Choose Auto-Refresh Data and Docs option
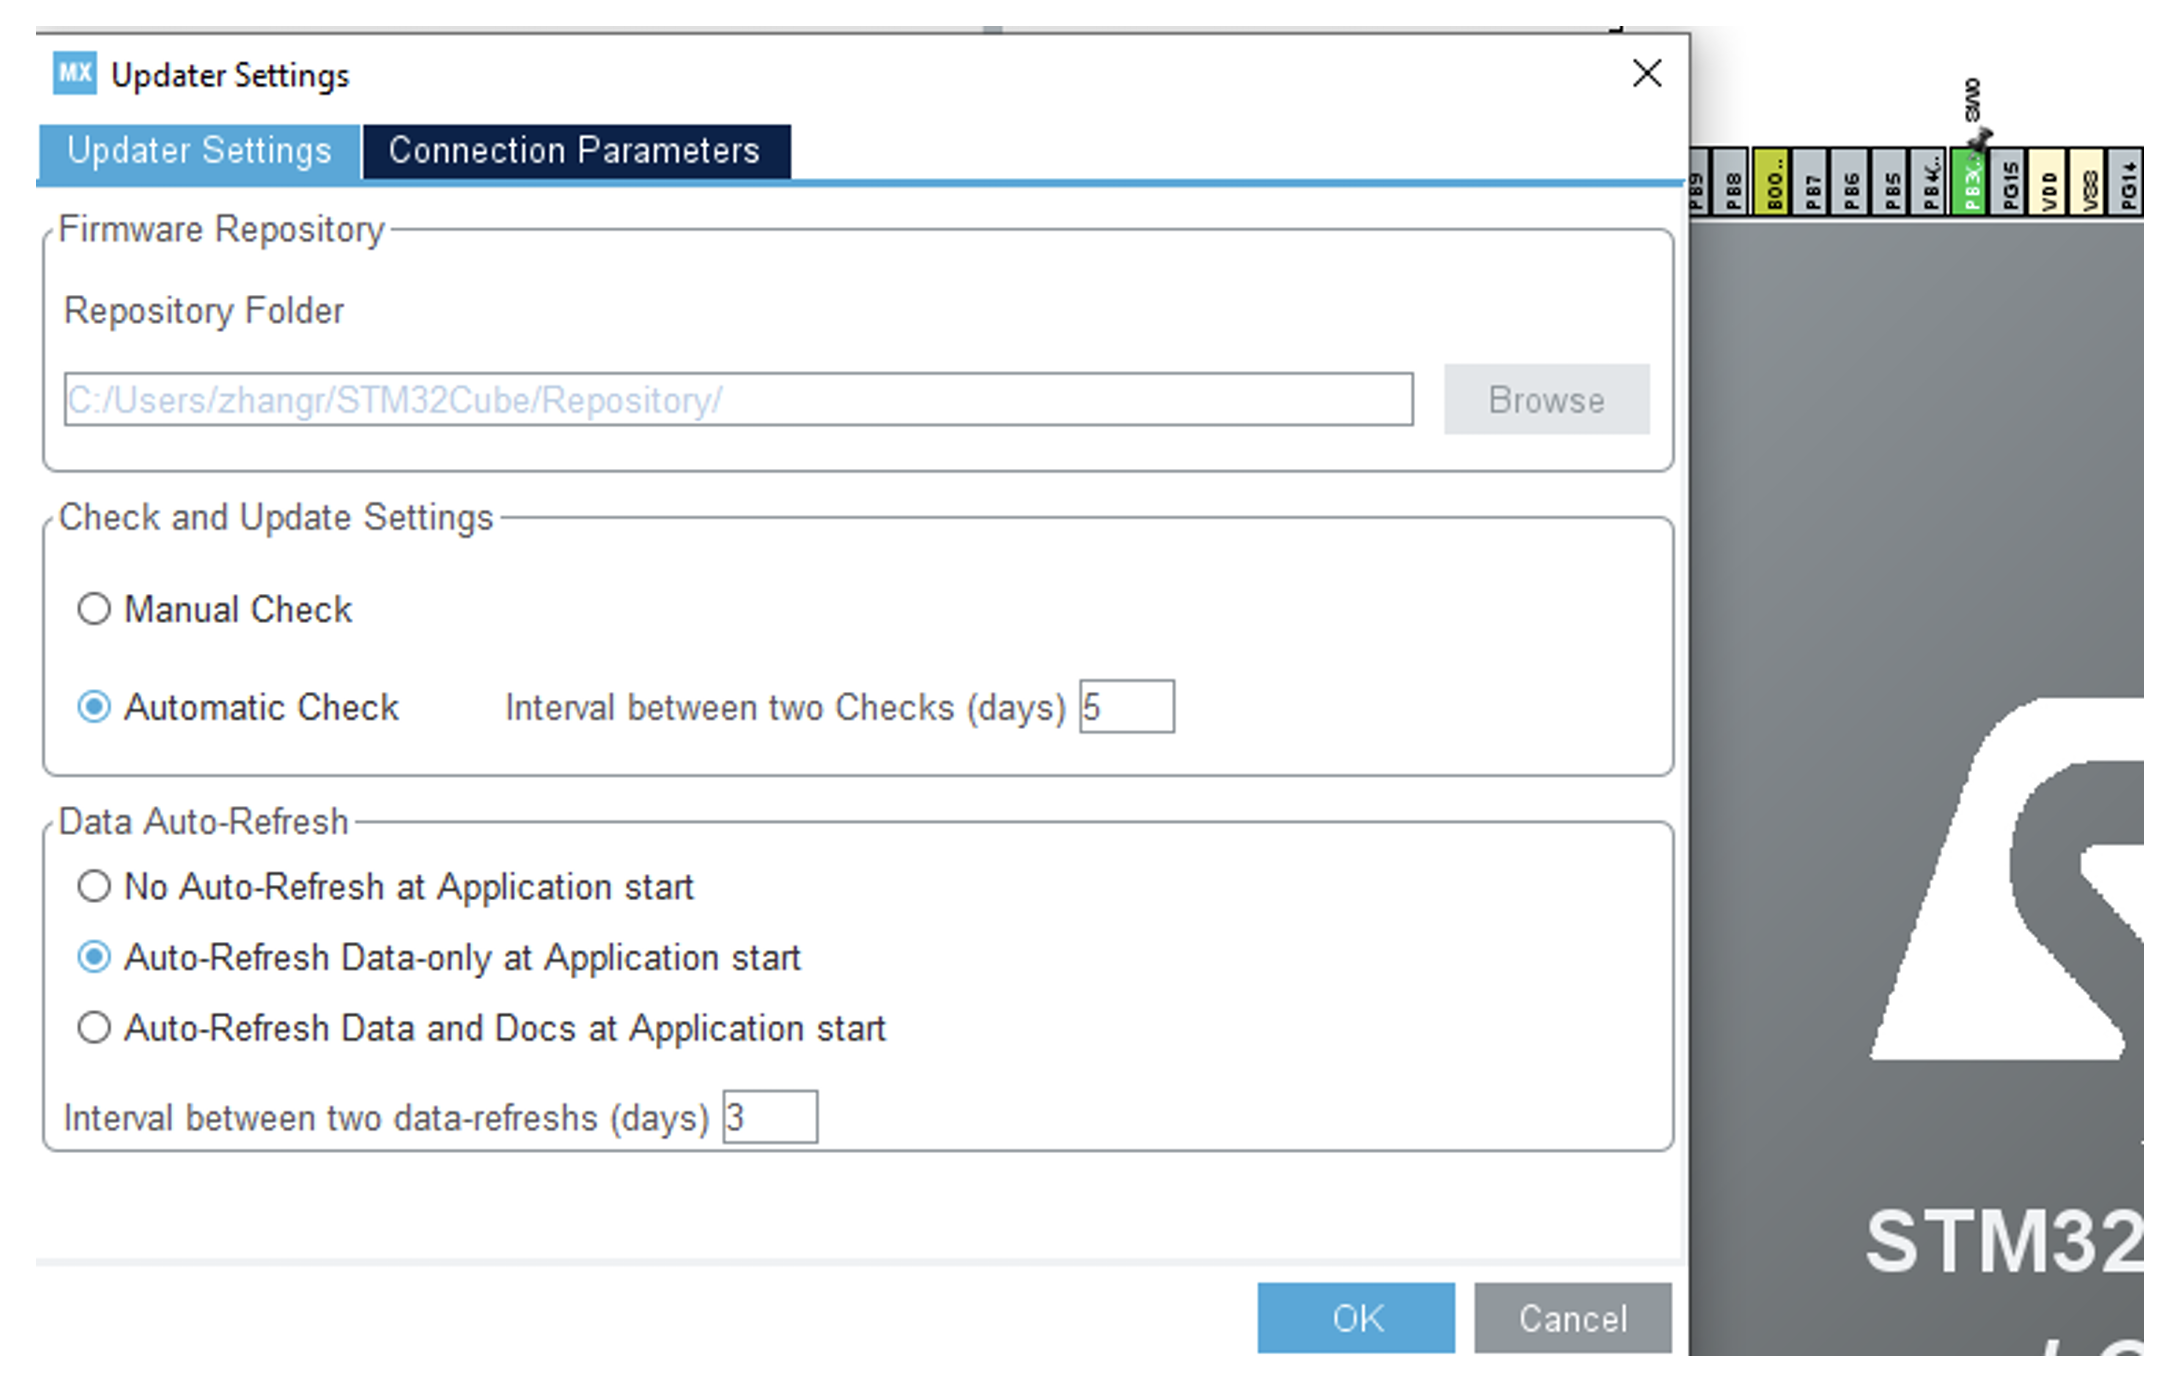Image resolution: width=2164 pixels, height=1382 pixels. [94, 1028]
